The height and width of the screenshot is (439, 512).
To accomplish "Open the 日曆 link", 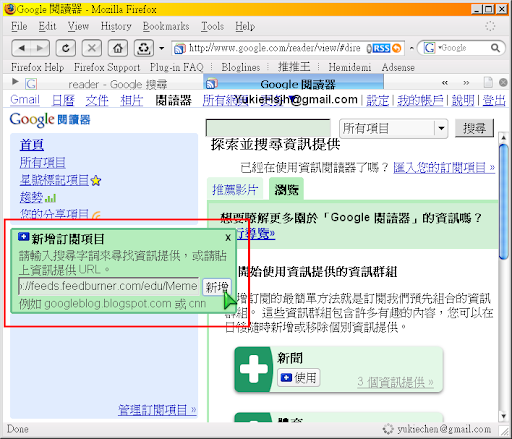I will (63, 100).
